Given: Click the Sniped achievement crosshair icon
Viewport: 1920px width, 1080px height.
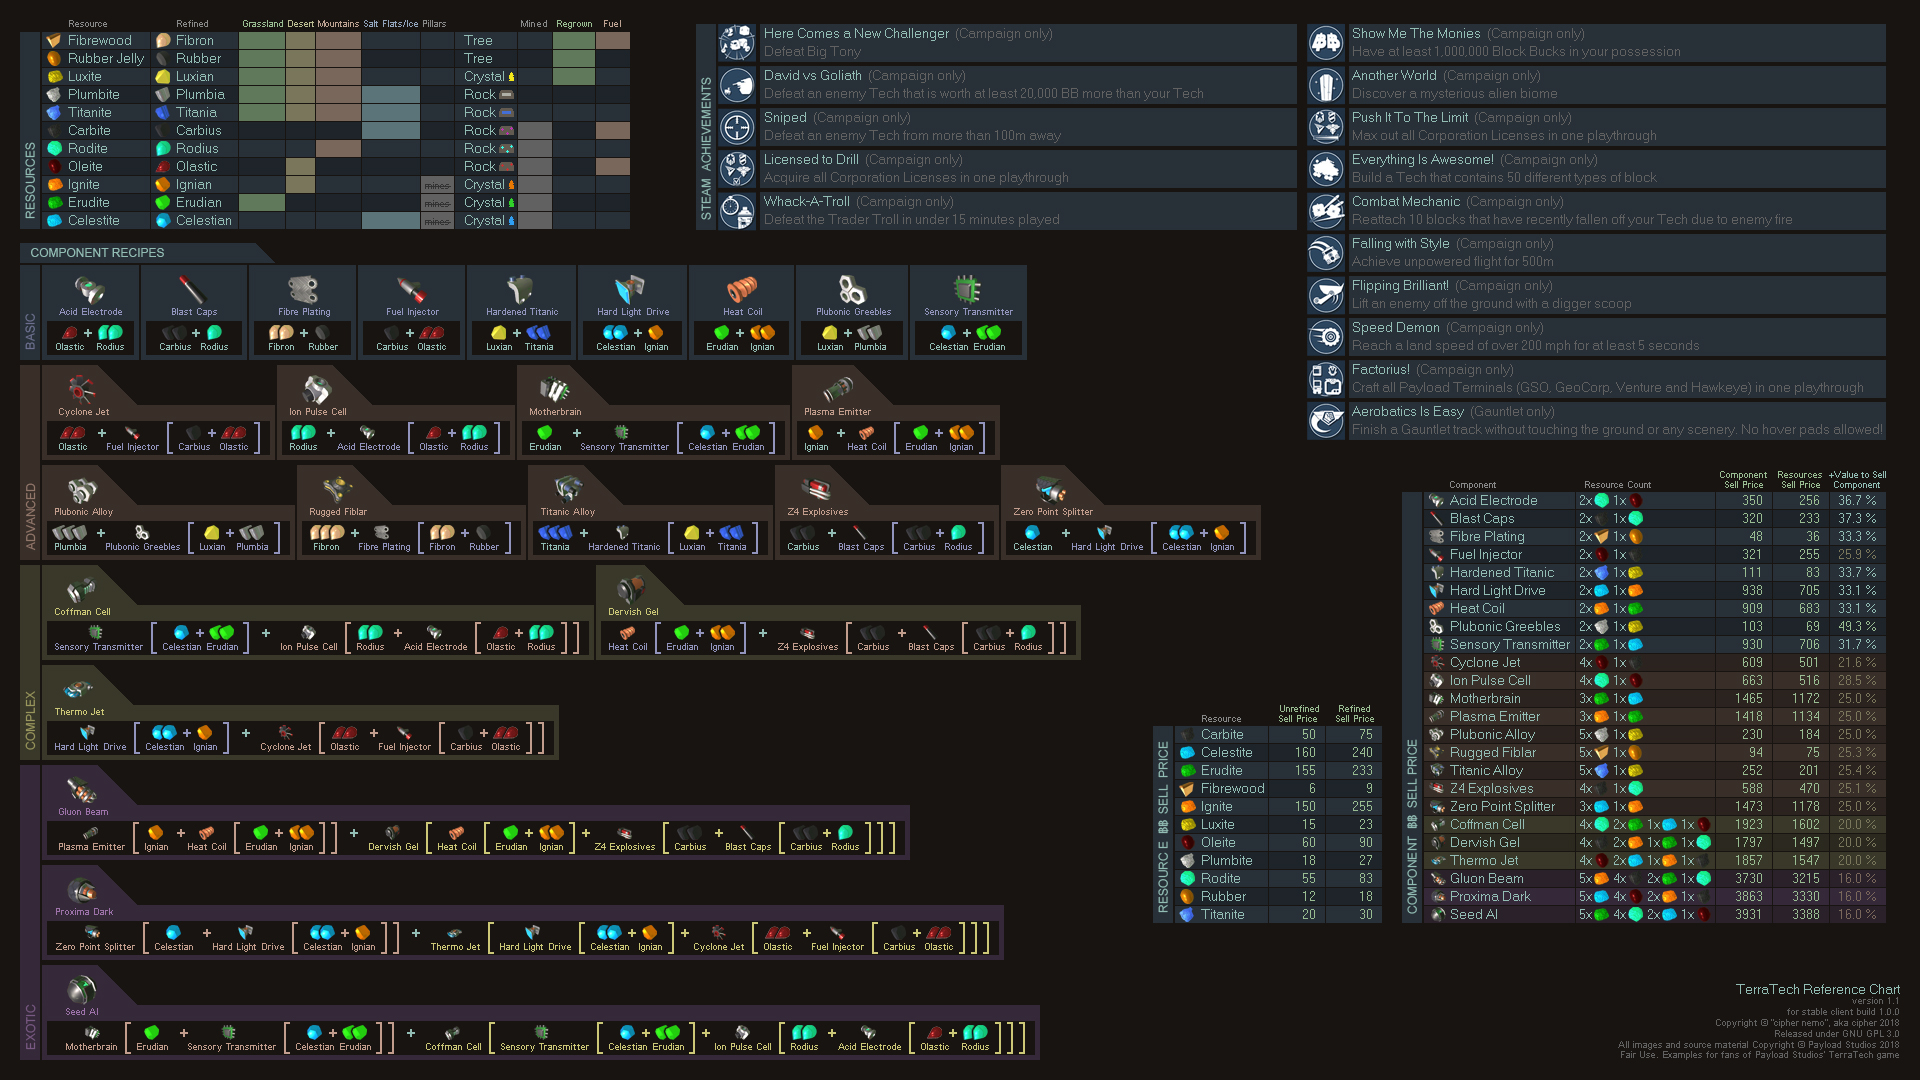Looking at the screenshot, I should click(x=737, y=127).
